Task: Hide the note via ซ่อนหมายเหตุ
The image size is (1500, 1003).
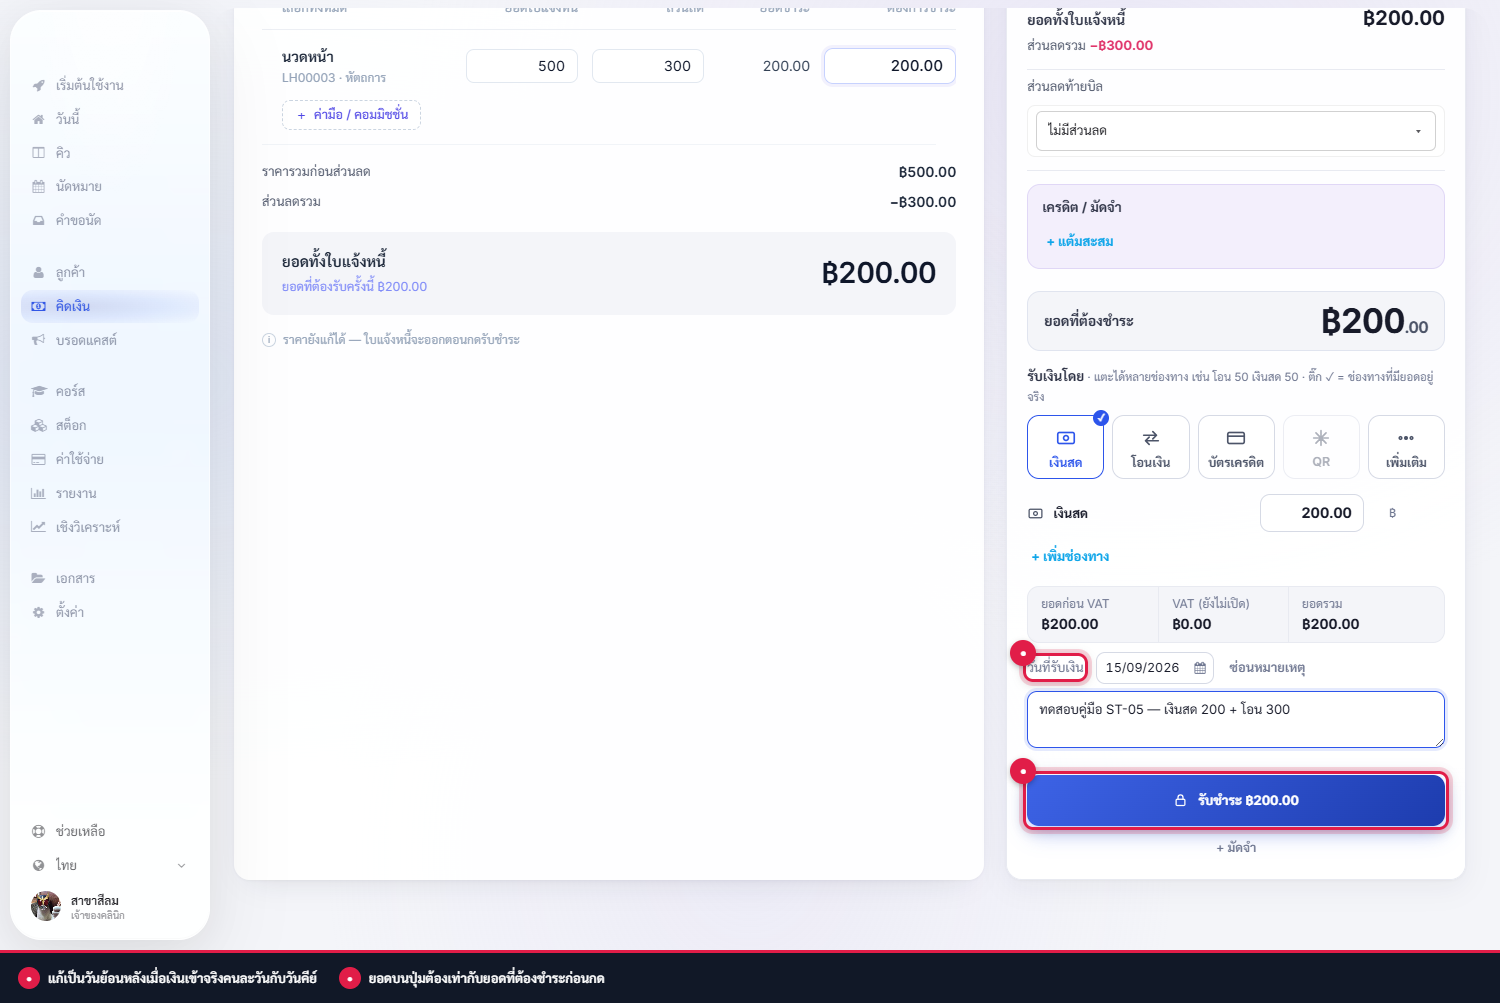Action: click(1267, 668)
